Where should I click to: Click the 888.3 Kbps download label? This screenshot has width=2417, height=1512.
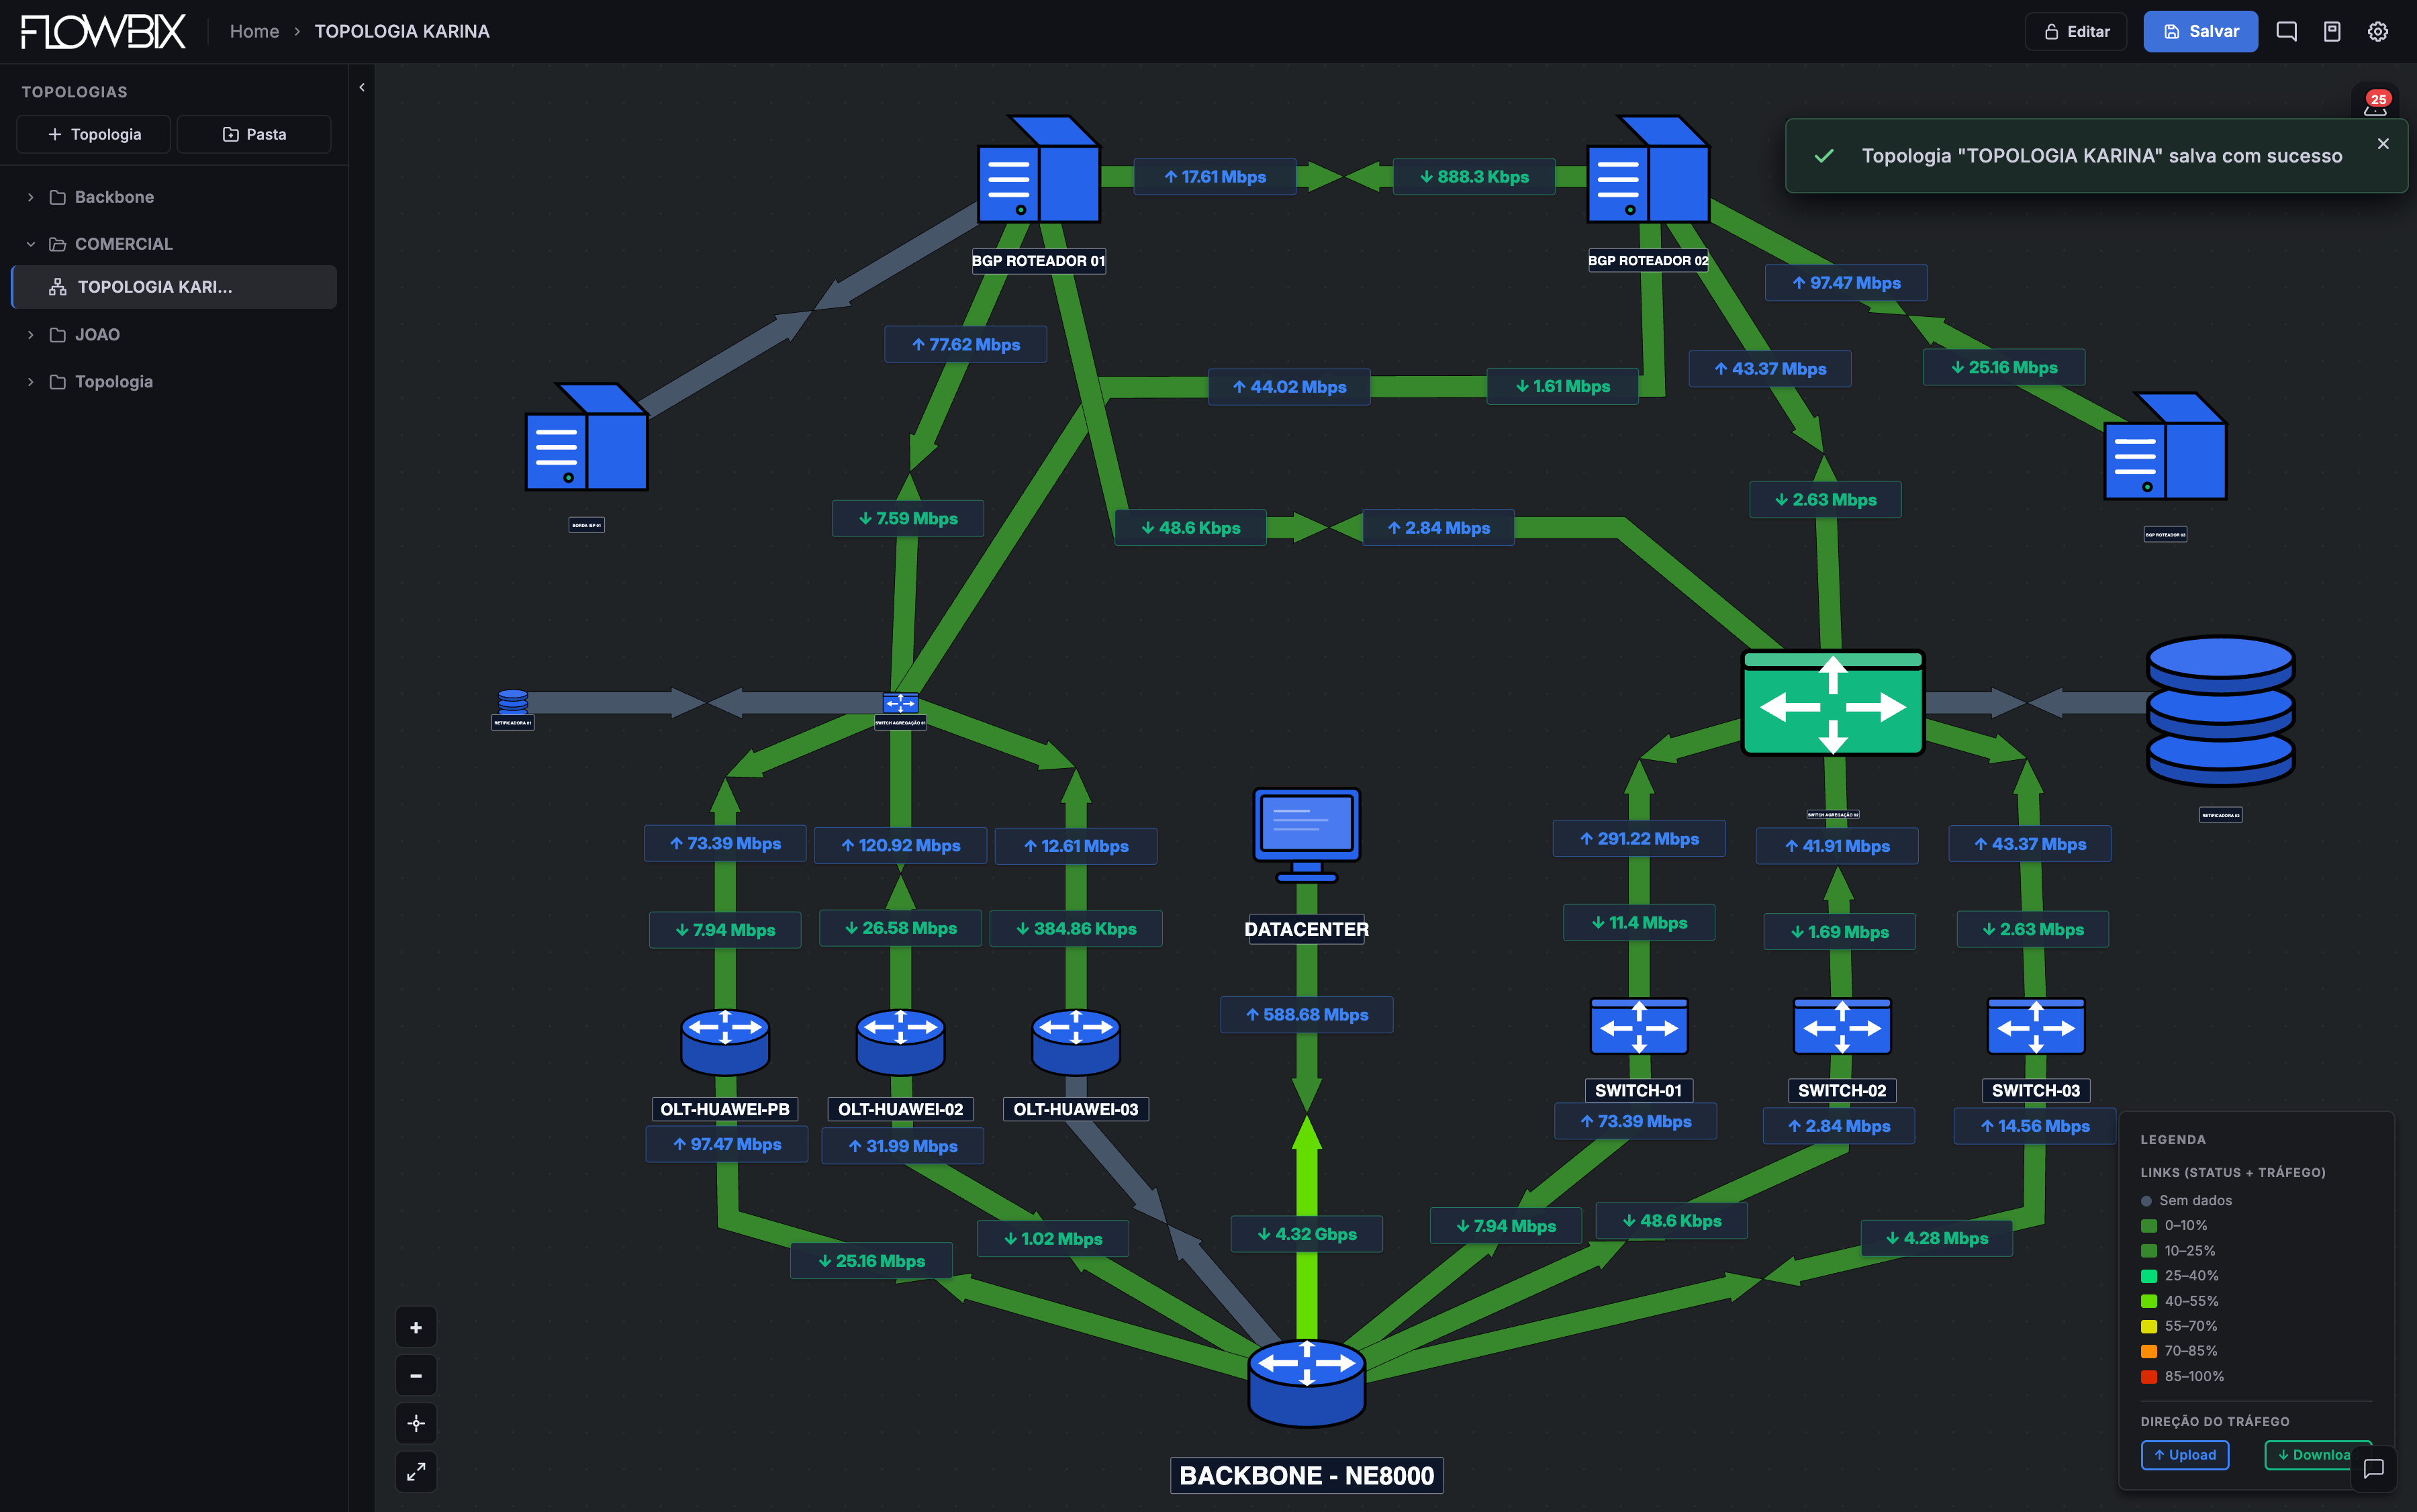pos(1474,177)
